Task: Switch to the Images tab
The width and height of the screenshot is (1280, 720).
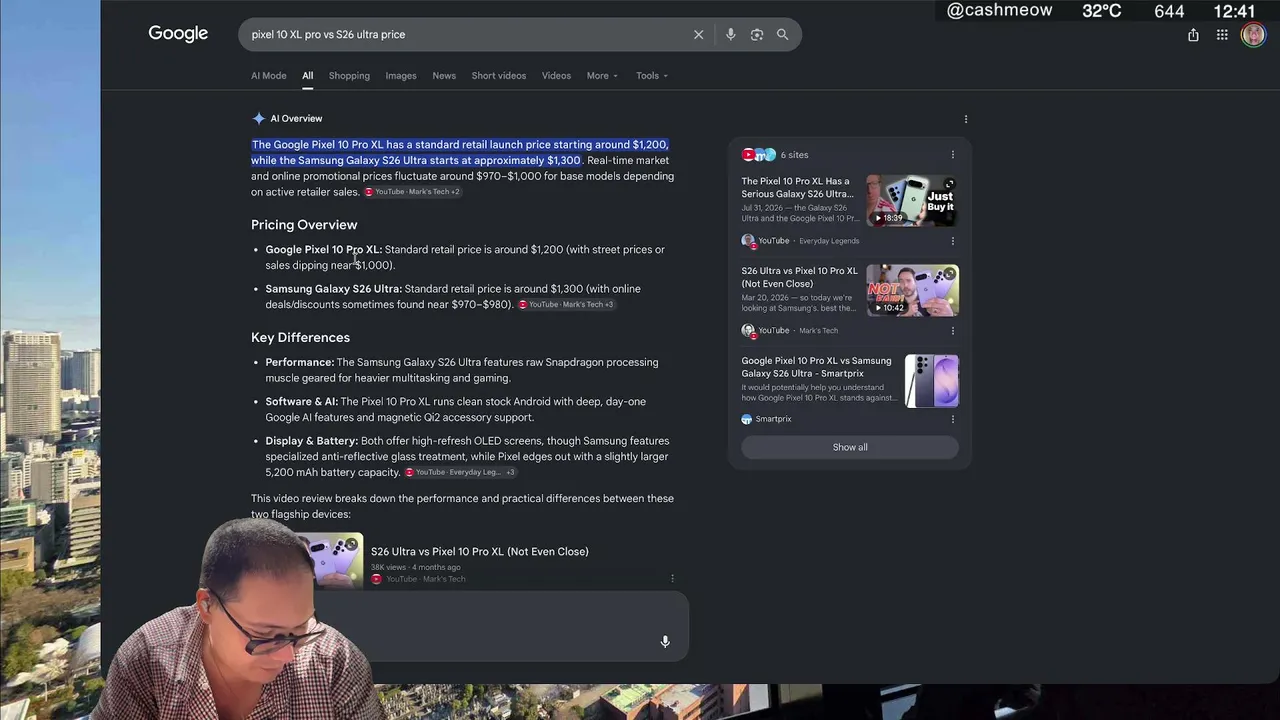Action: click(x=401, y=76)
